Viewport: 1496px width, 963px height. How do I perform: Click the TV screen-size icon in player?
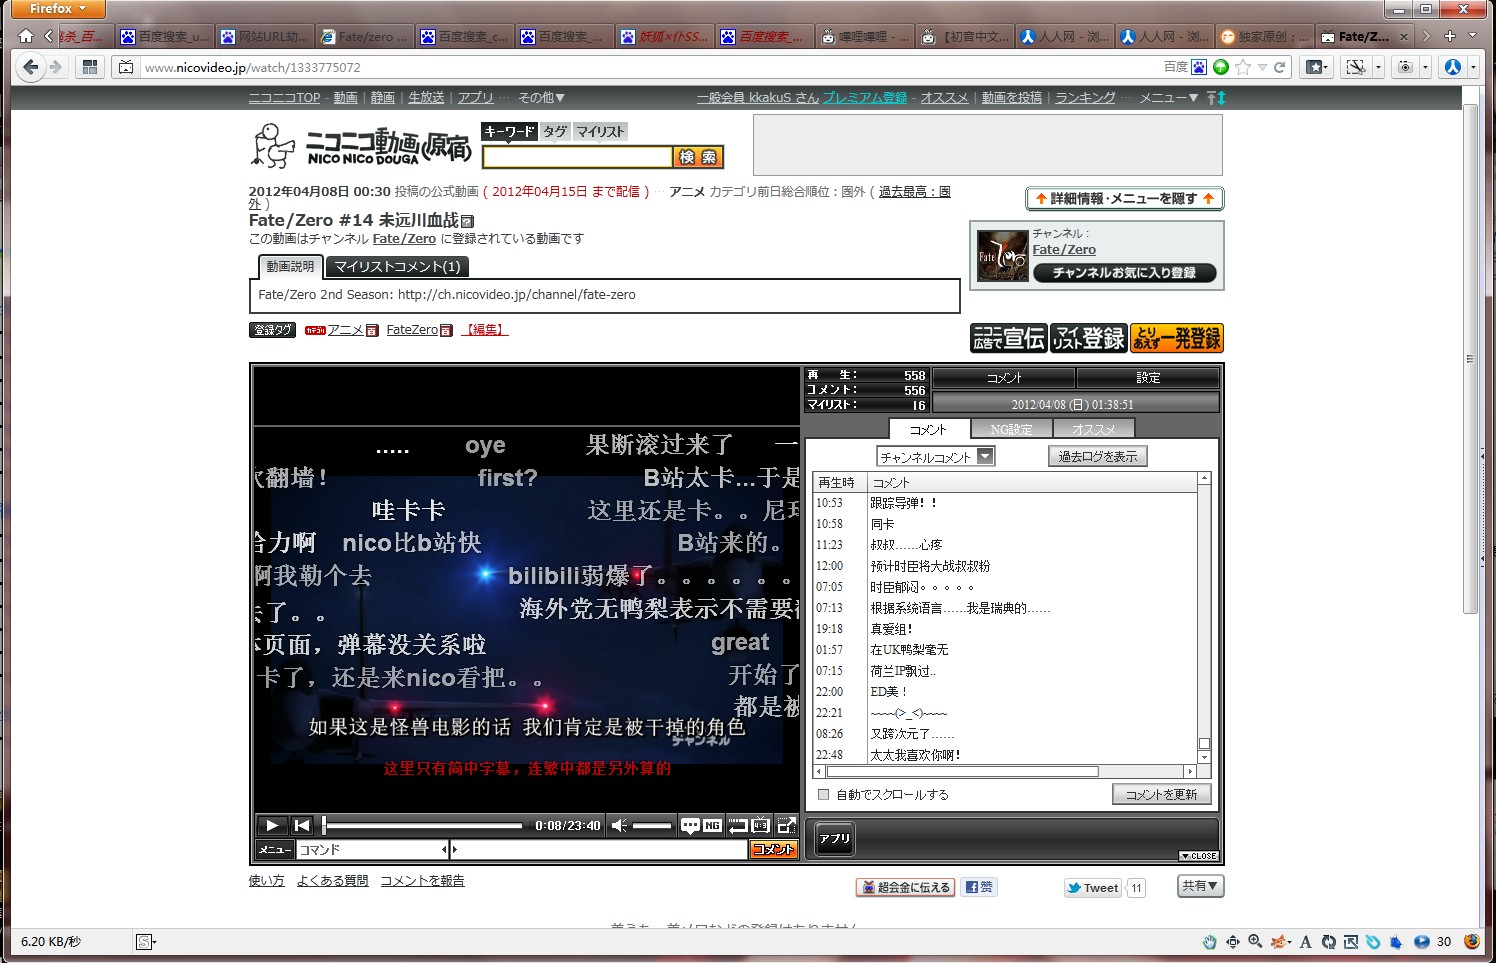point(761,825)
